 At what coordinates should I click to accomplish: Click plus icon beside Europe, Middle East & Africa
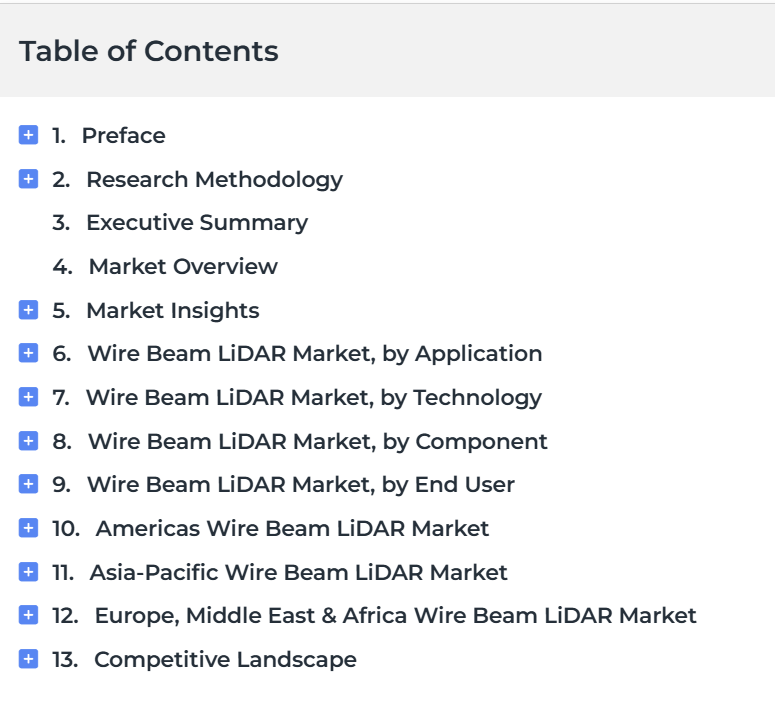28,615
